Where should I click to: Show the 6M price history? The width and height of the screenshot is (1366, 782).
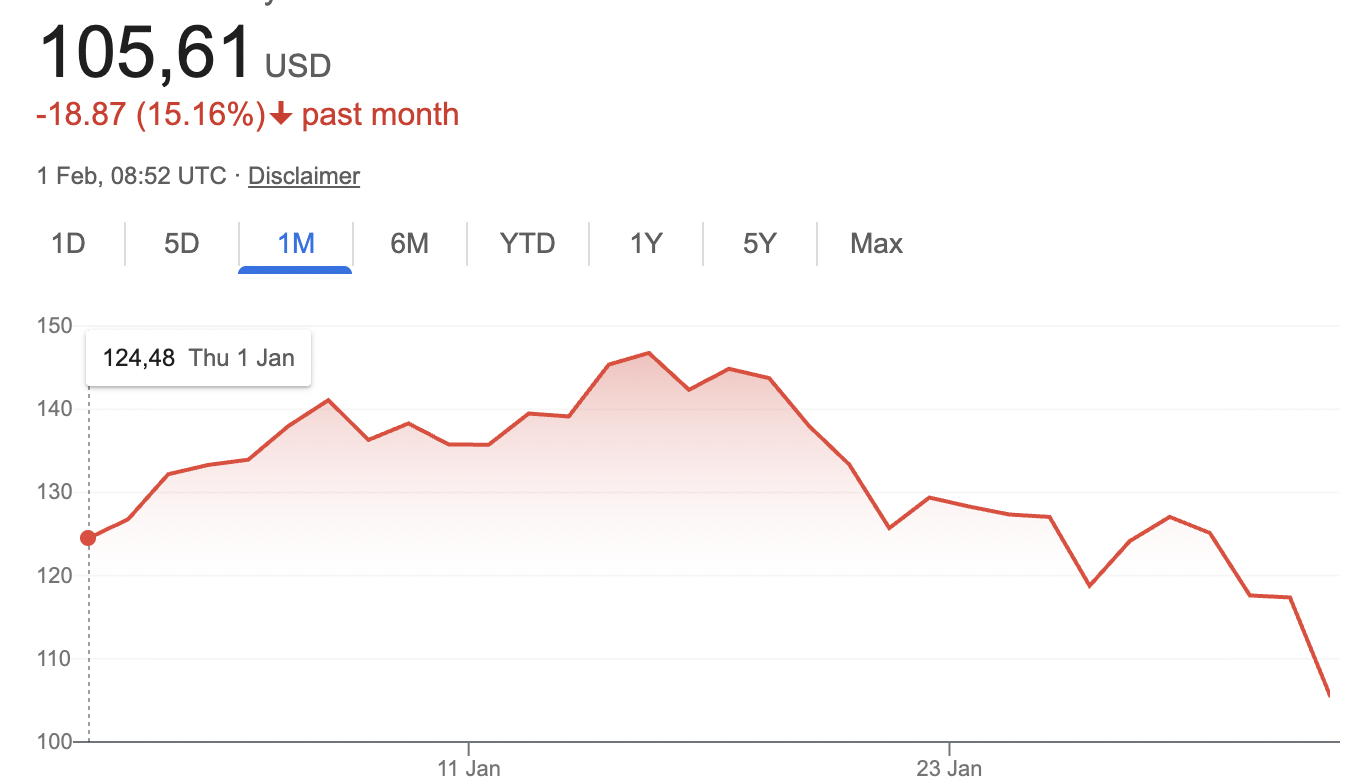point(409,244)
